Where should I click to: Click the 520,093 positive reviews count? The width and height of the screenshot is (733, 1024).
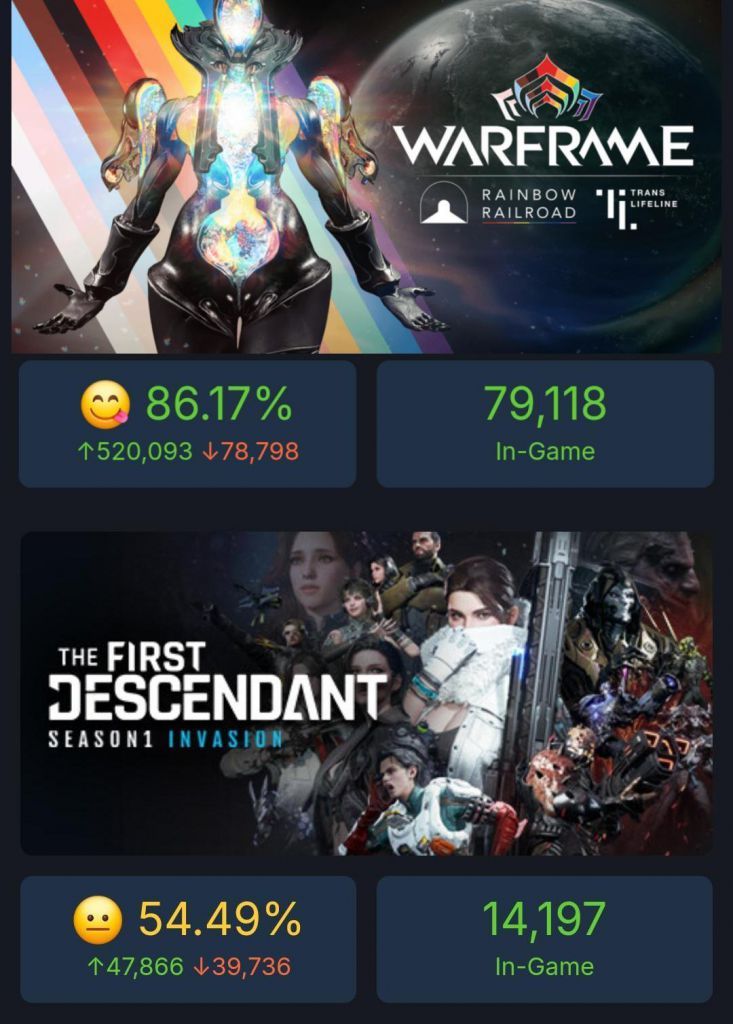[144, 451]
